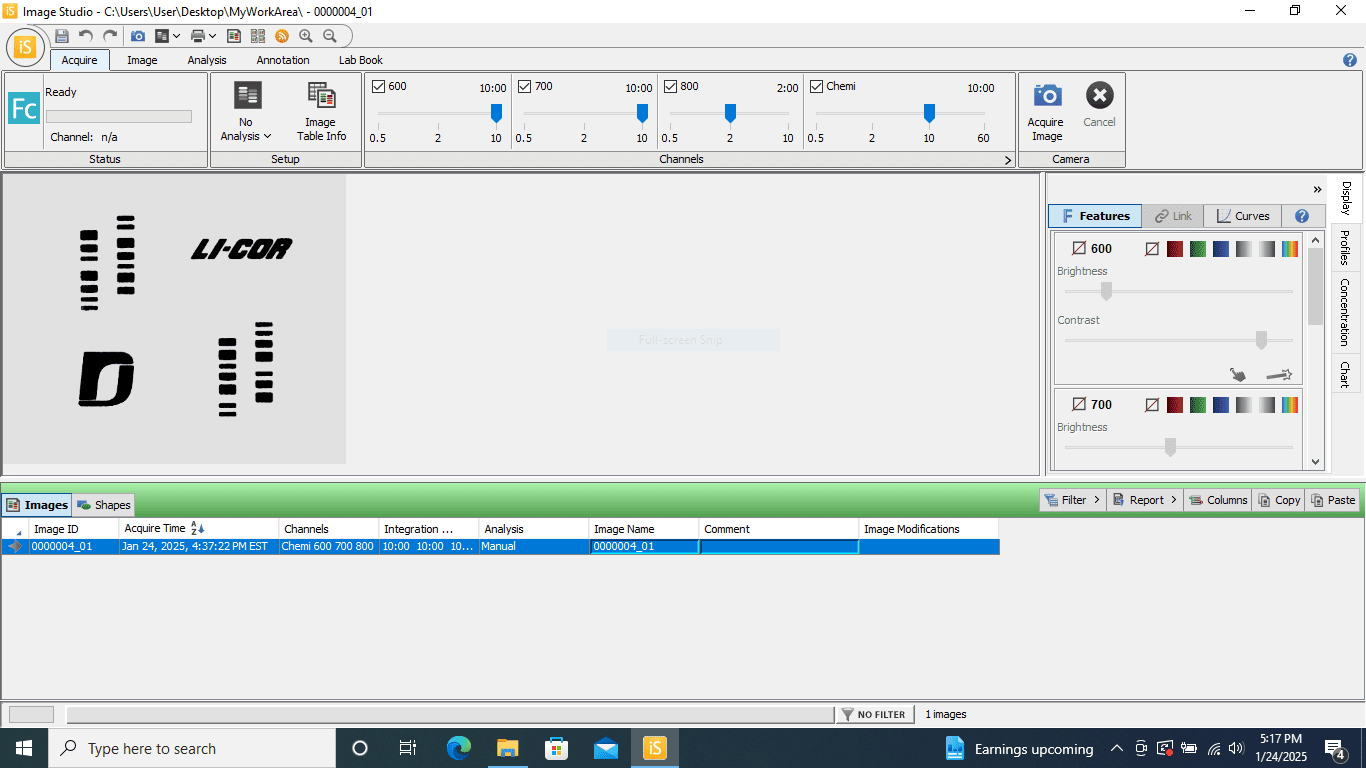Viewport: 1366px width, 768px height.
Task: Open the blue help icon beside Curves
Action: [x=1302, y=216]
